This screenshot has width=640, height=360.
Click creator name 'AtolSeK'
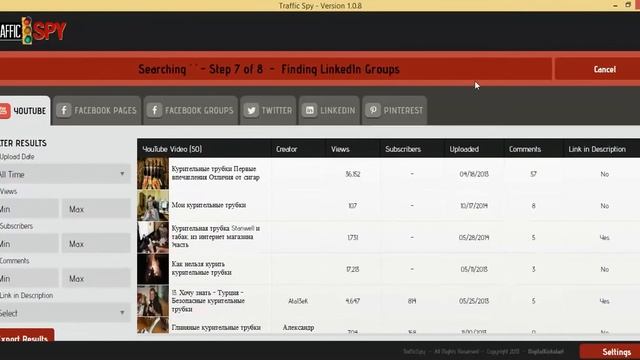(x=298, y=301)
